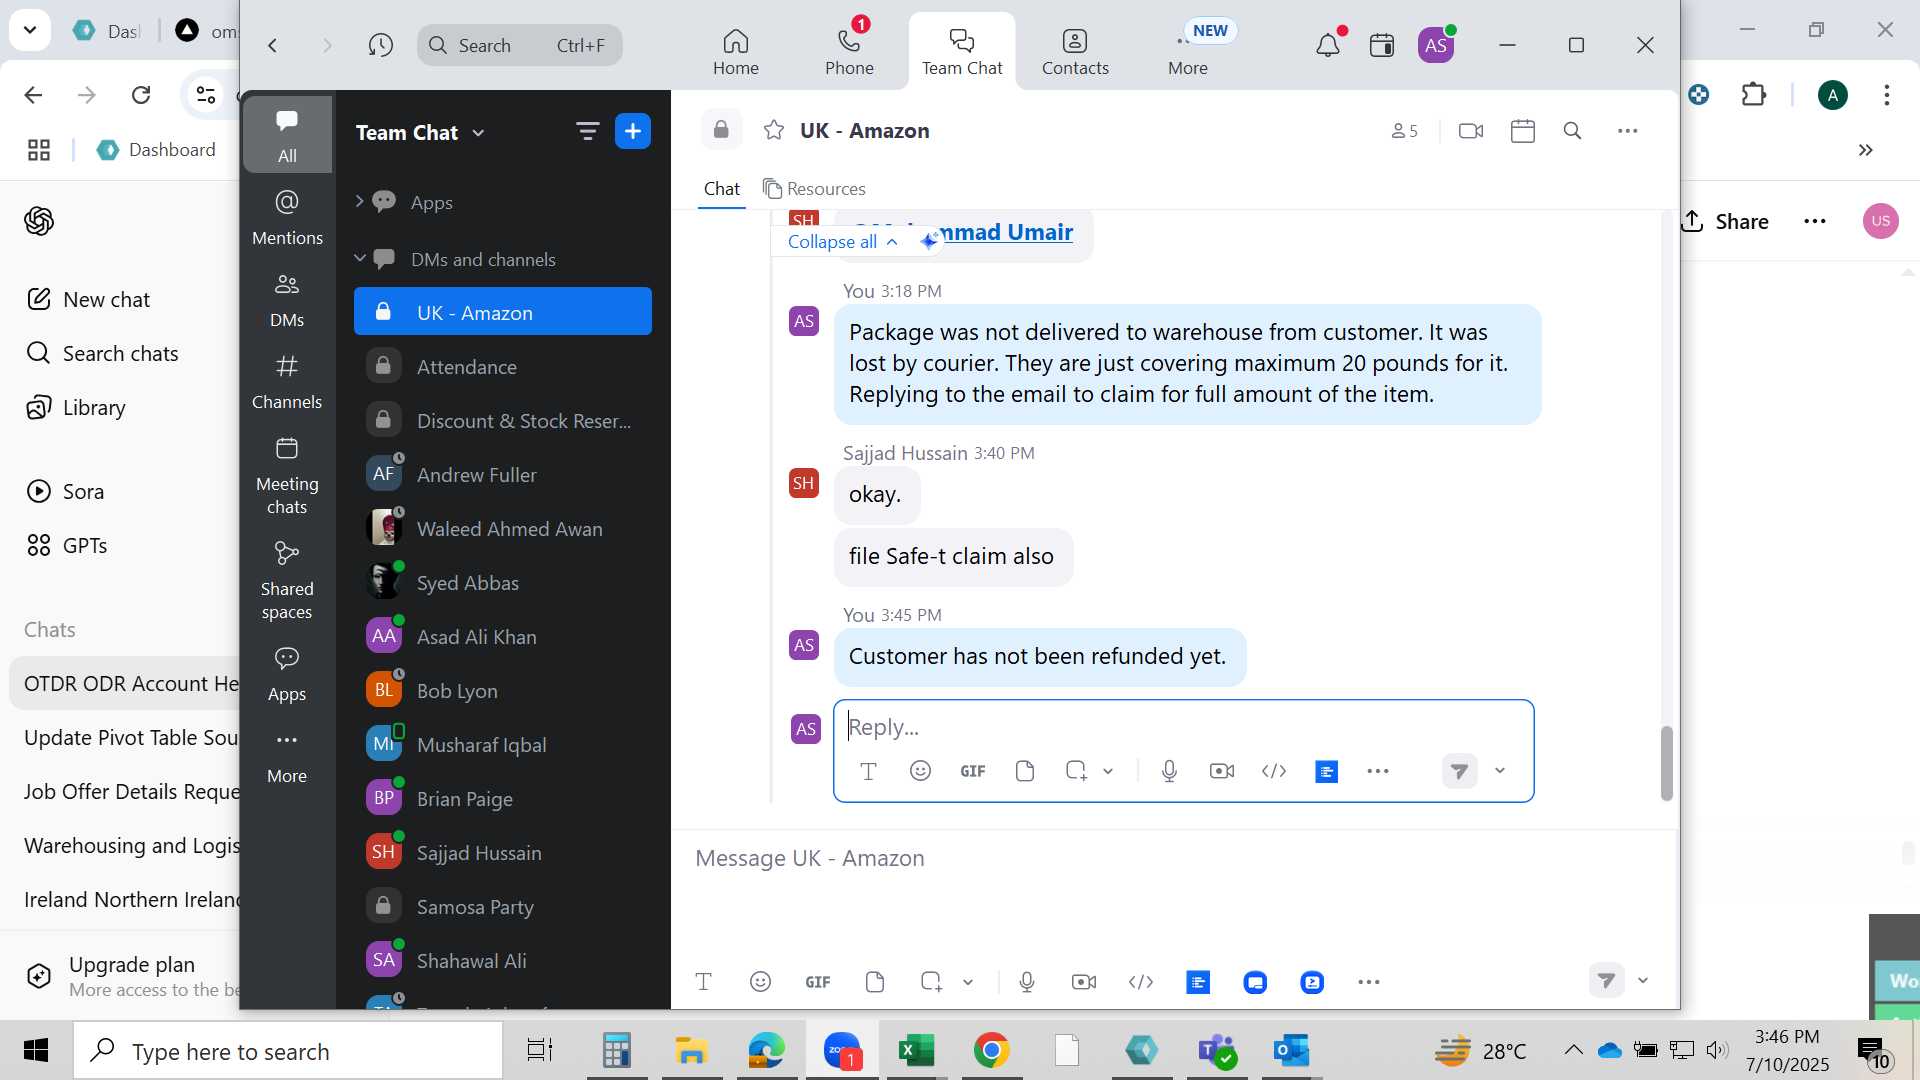1920x1080 pixels.
Task: Open main composer send options dropdown
Action: coord(1643,981)
